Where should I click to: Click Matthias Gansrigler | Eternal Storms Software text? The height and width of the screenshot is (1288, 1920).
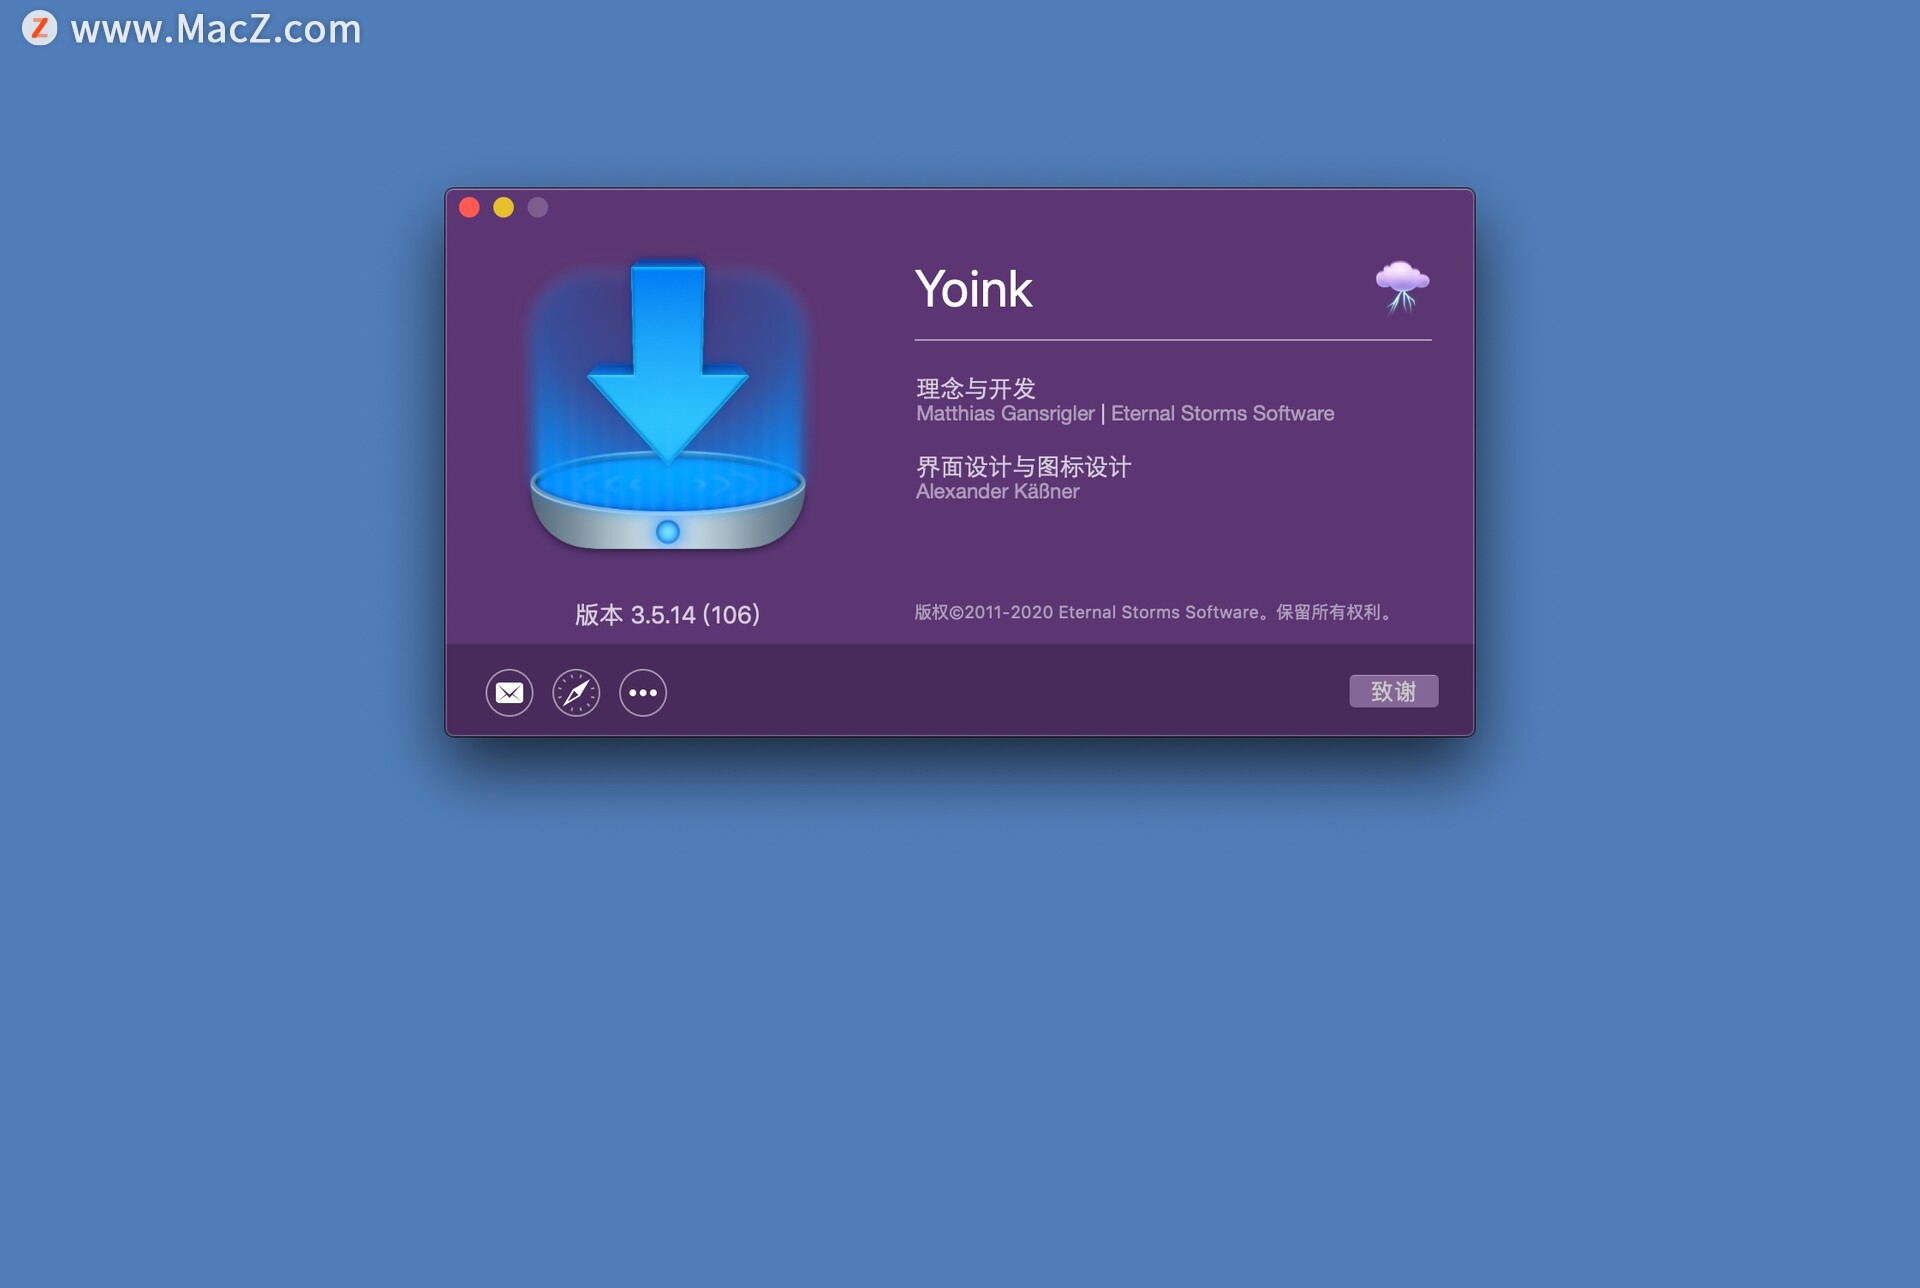click(x=1125, y=413)
